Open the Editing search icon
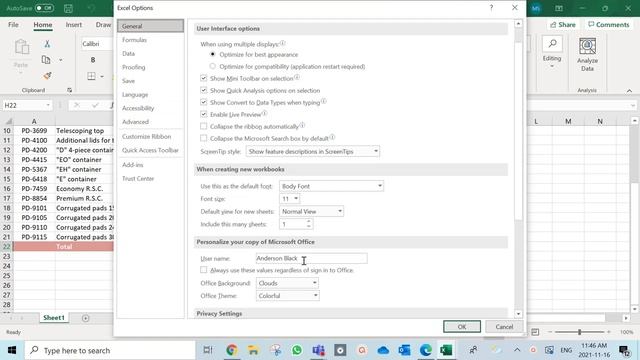The width and height of the screenshot is (640, 360). [x=552, y=44]
